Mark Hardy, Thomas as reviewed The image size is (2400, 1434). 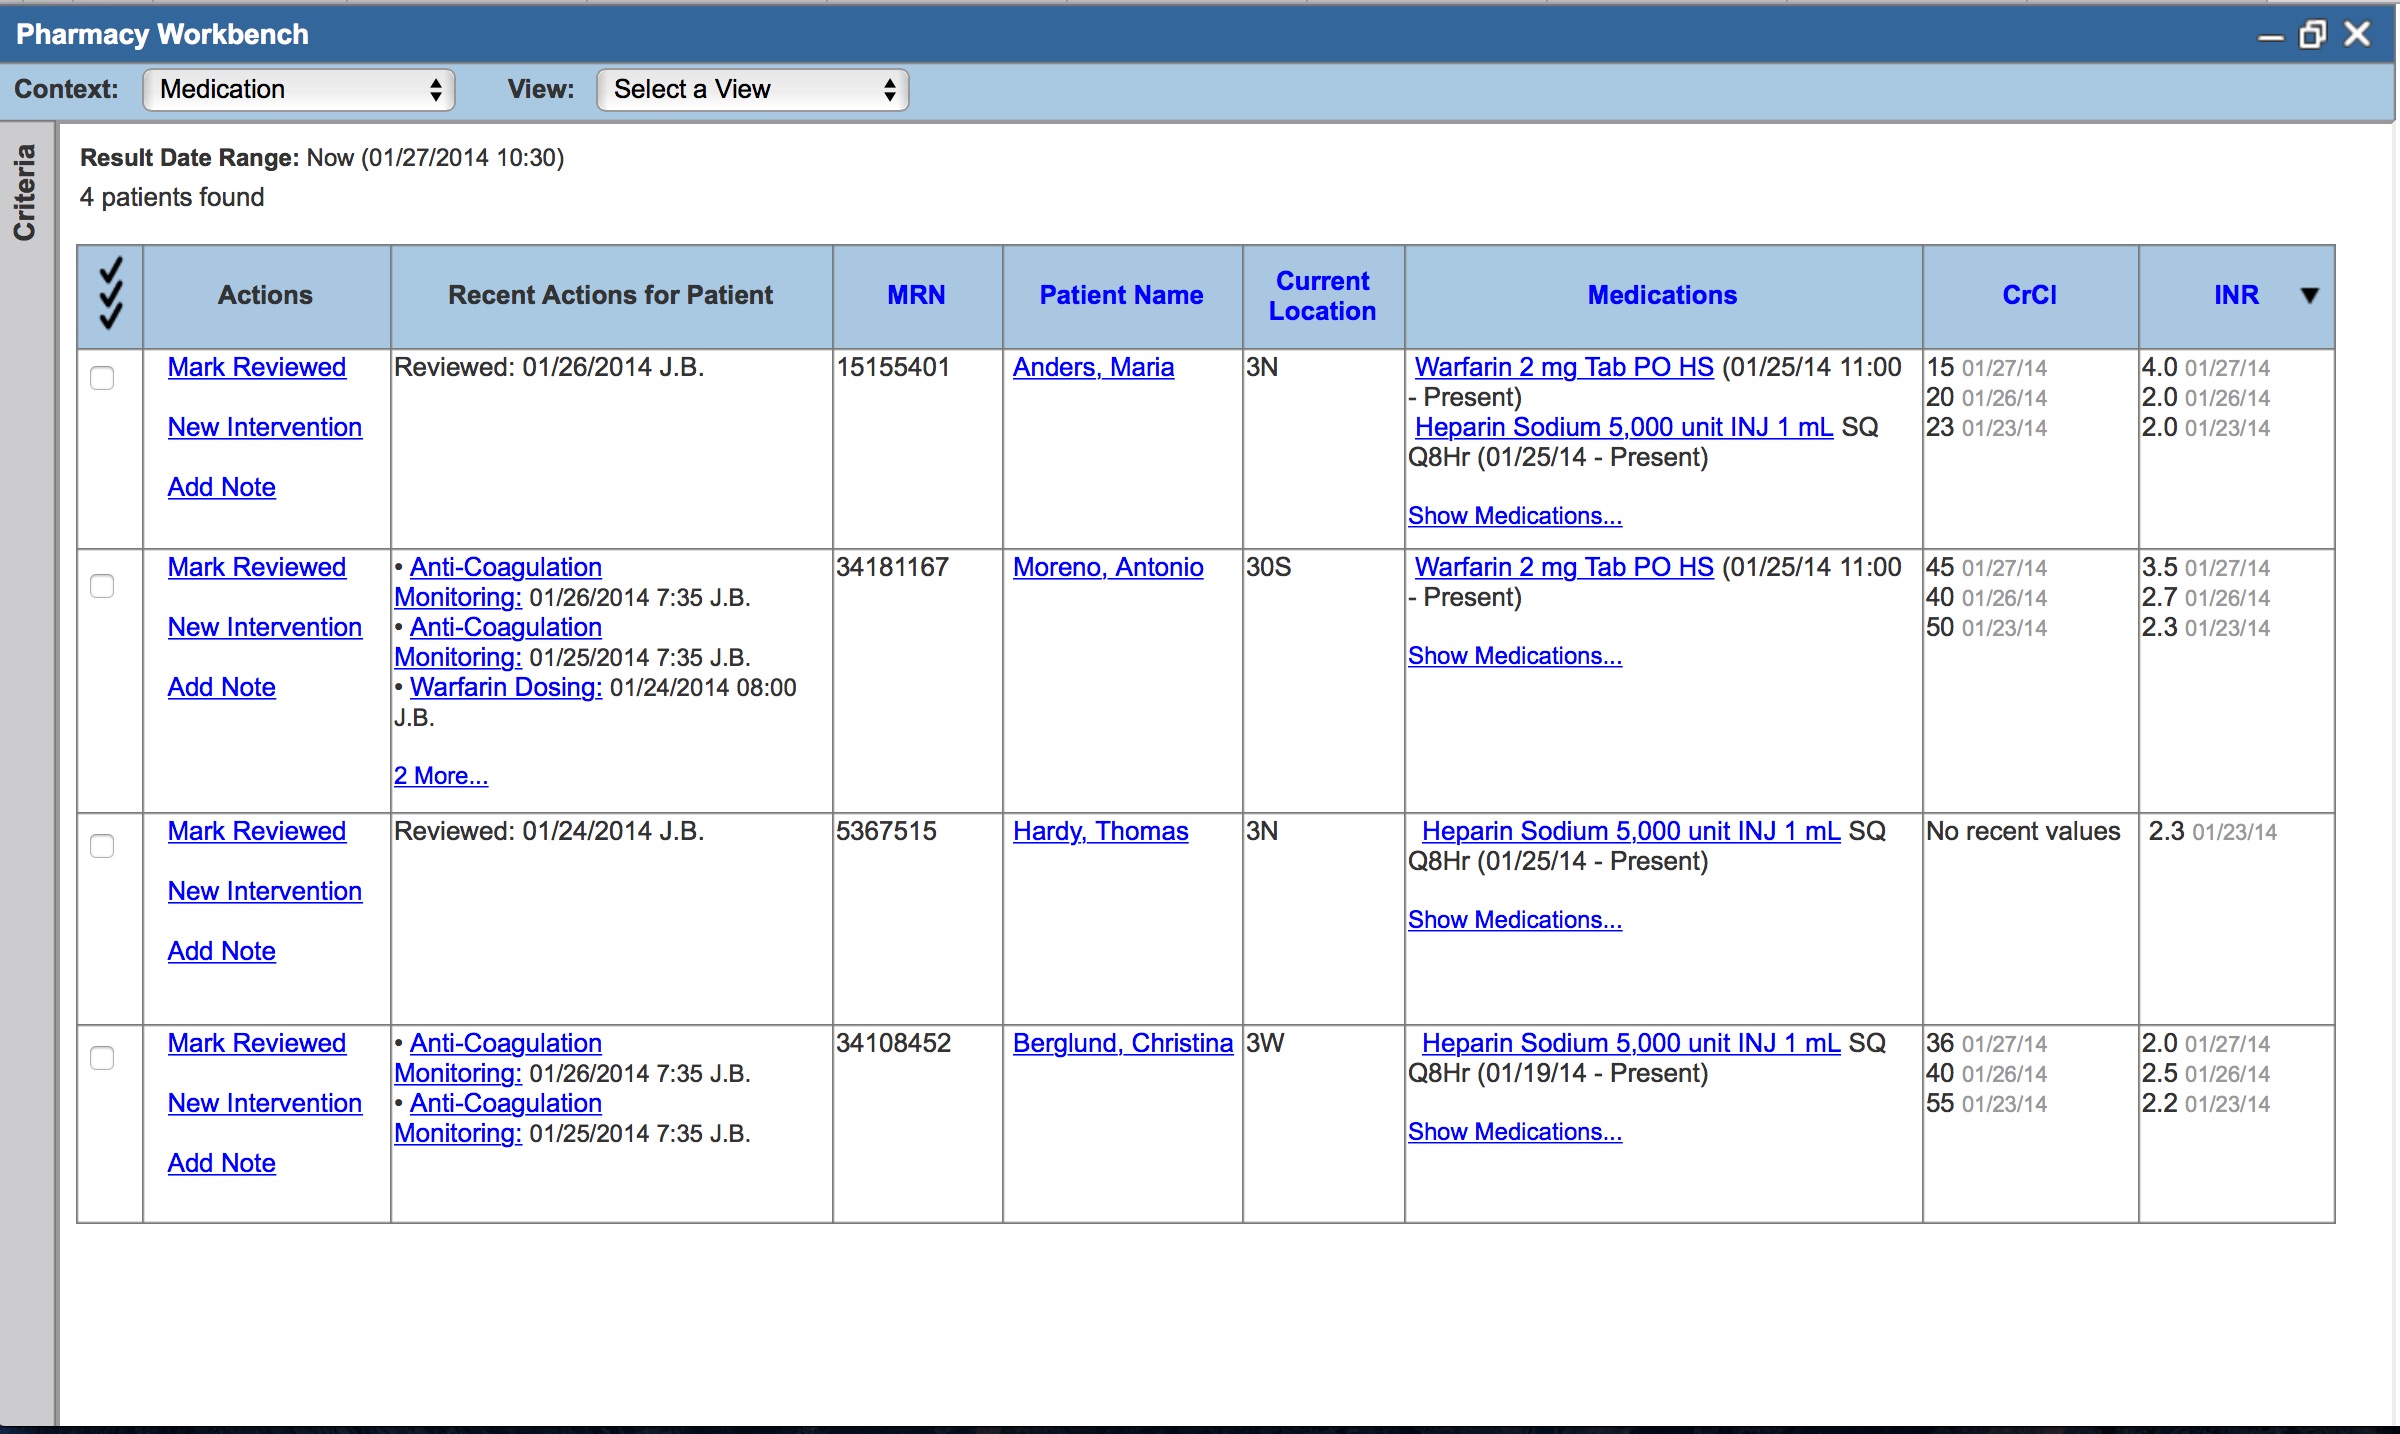(256, 832)
